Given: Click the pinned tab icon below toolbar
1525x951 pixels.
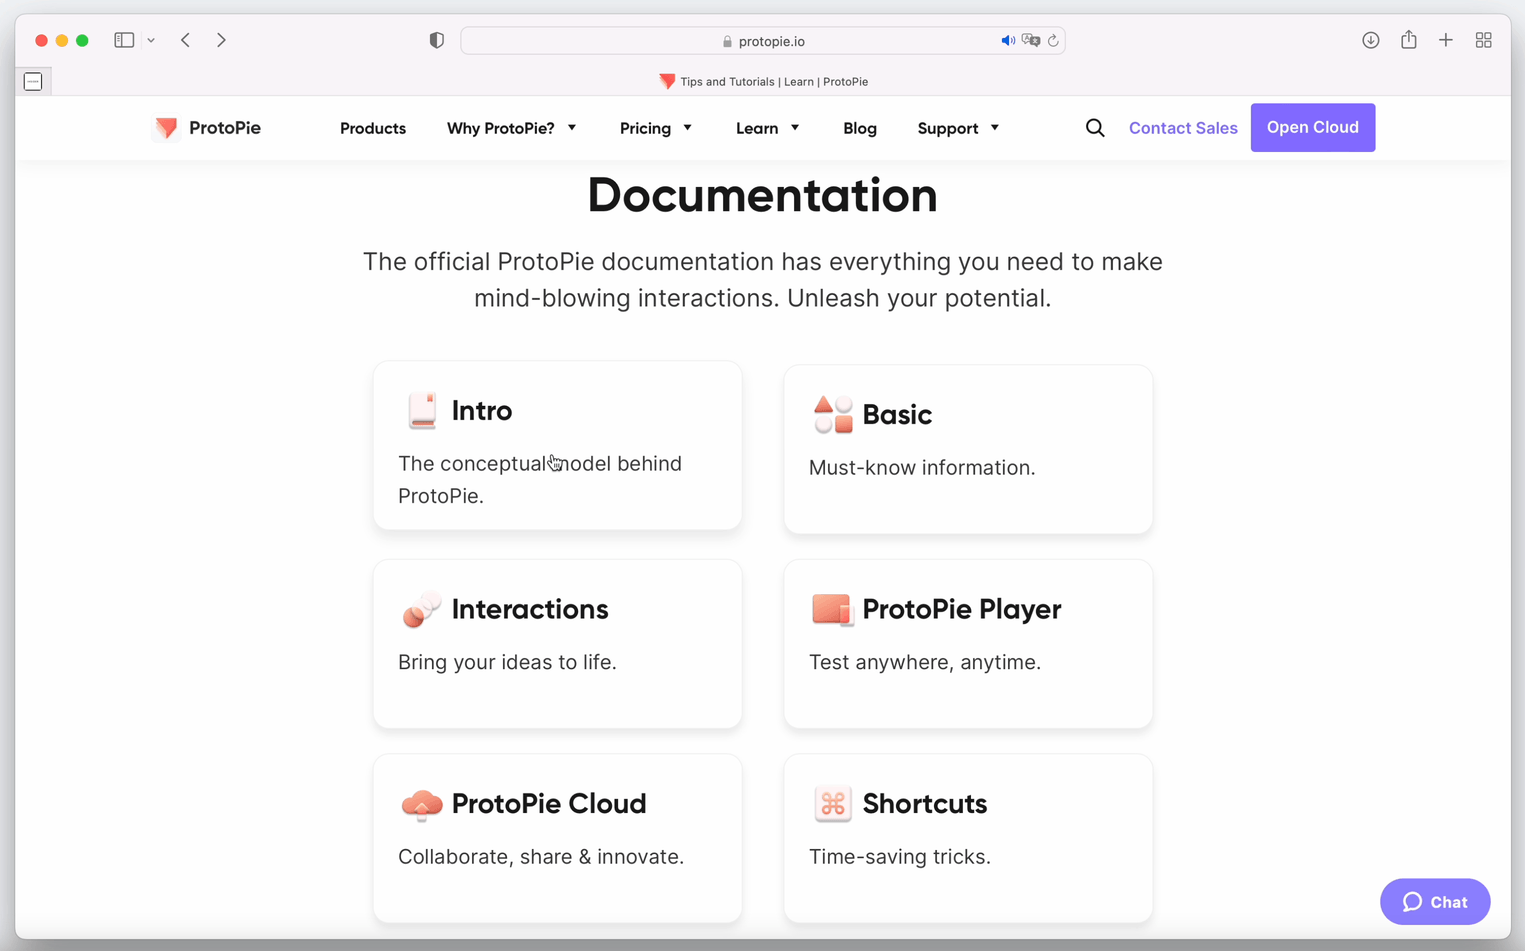Looking at the screenshot, I should point(33,81).
